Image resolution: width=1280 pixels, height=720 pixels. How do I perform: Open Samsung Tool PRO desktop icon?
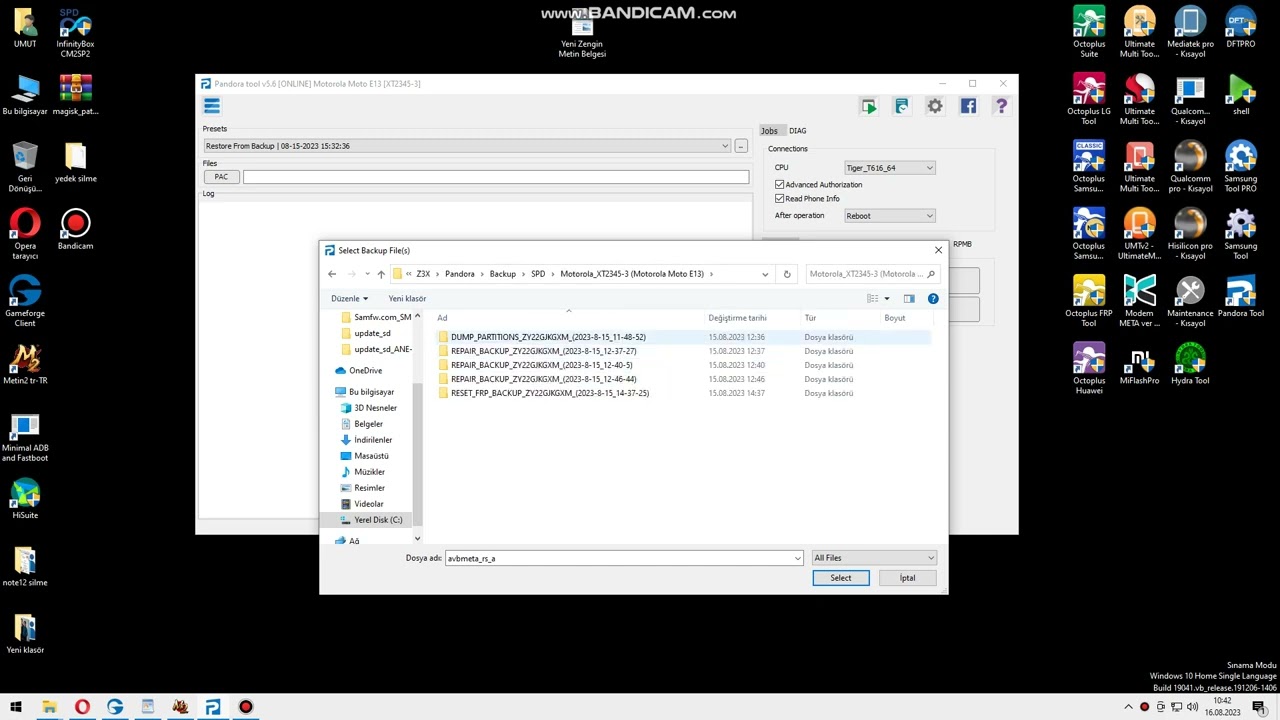click(1241, 167)
